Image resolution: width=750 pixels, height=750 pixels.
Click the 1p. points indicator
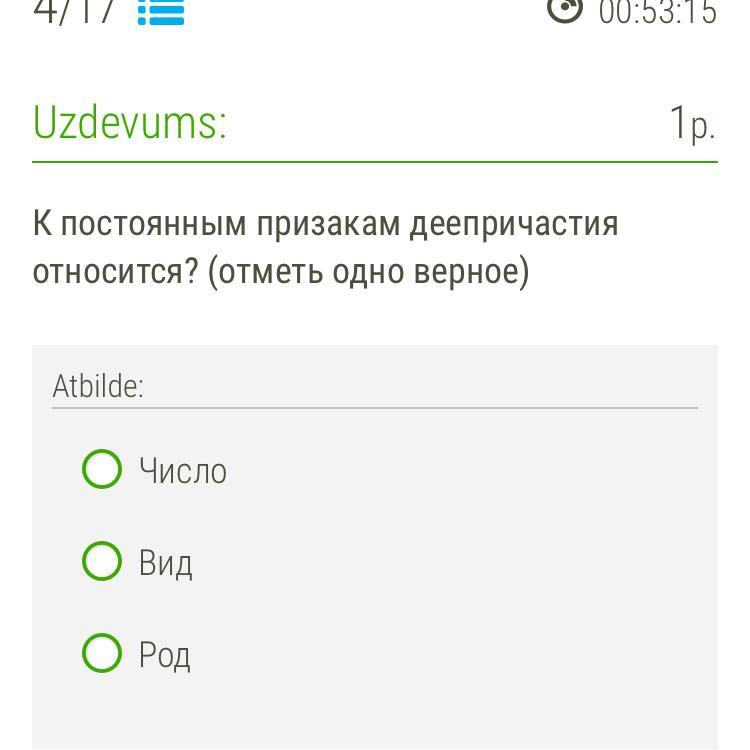click(x=693, y=124)
